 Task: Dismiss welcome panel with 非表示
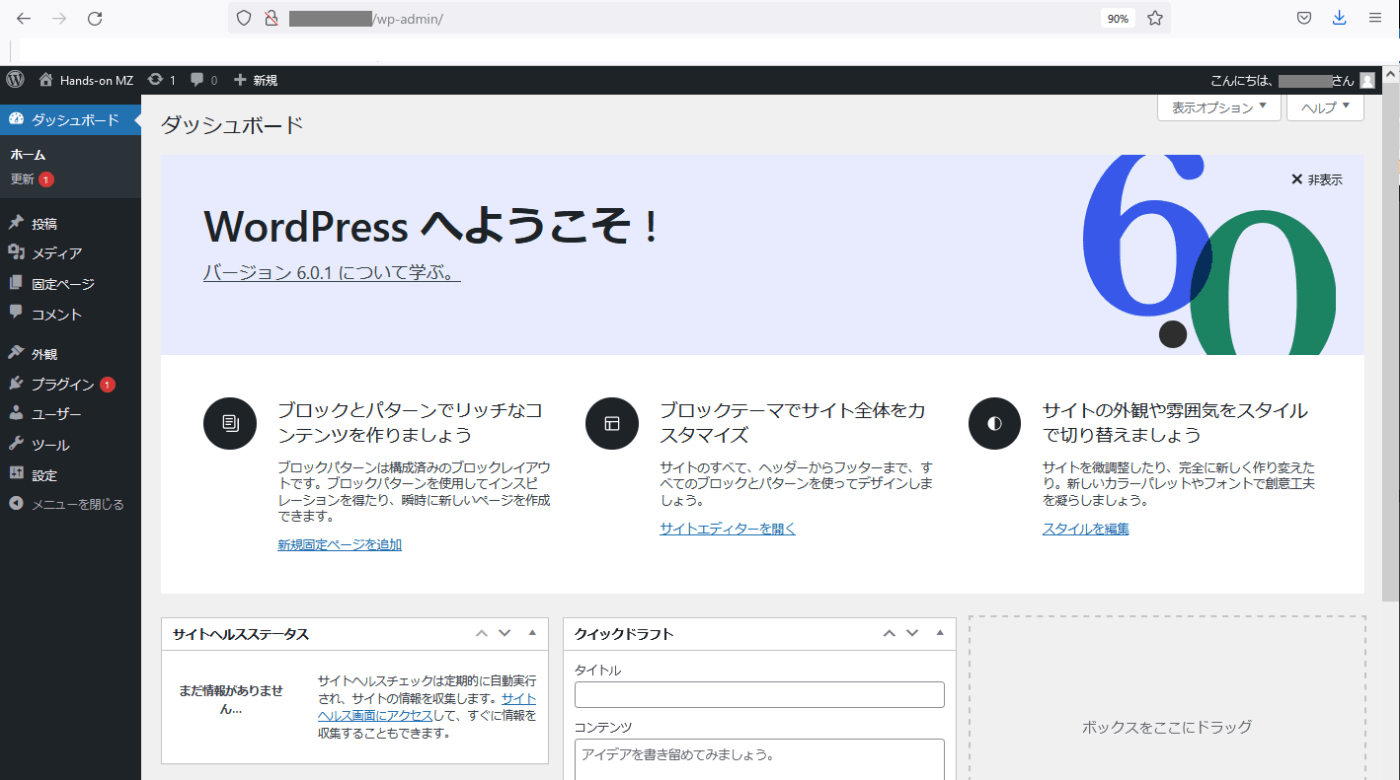coord(1317,180)
